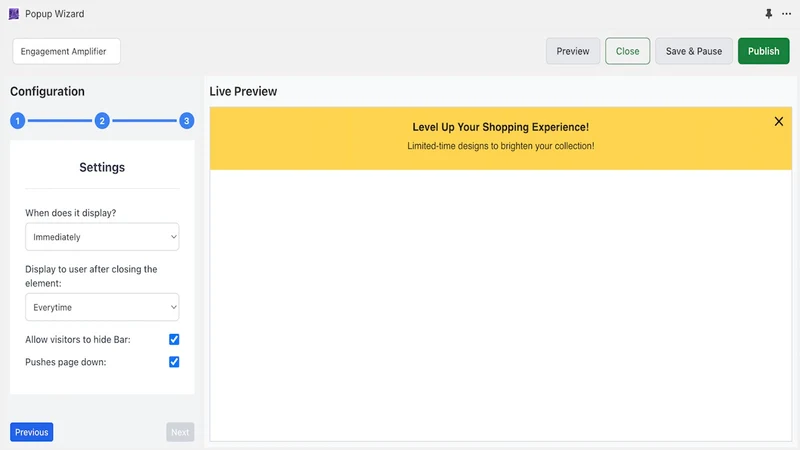Viewport: 800px width, 450px height.
Task: Click the Preview button
Action: (573, 51)
